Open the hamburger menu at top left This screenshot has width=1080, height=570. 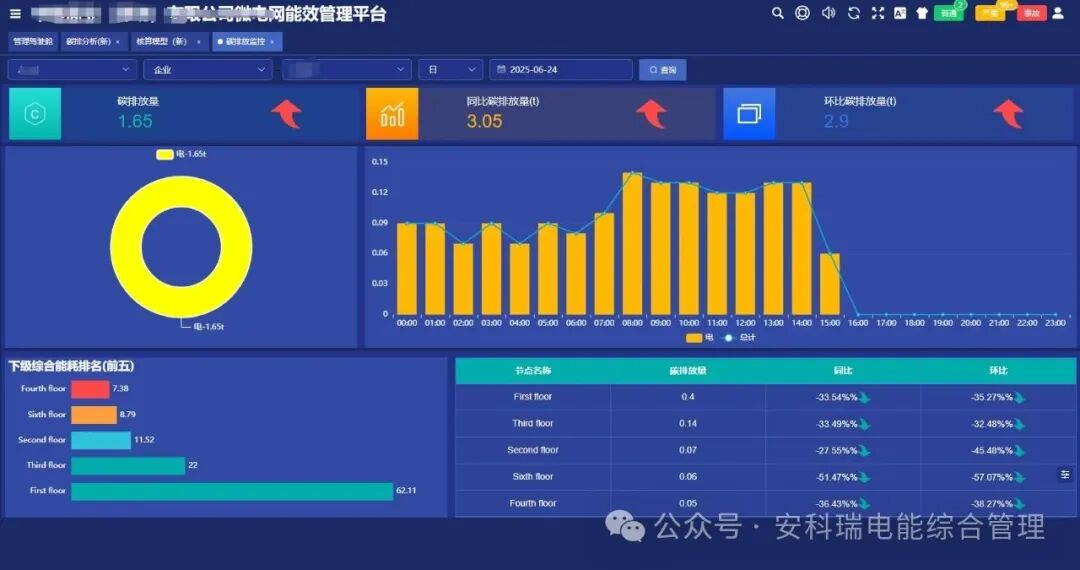15,14
